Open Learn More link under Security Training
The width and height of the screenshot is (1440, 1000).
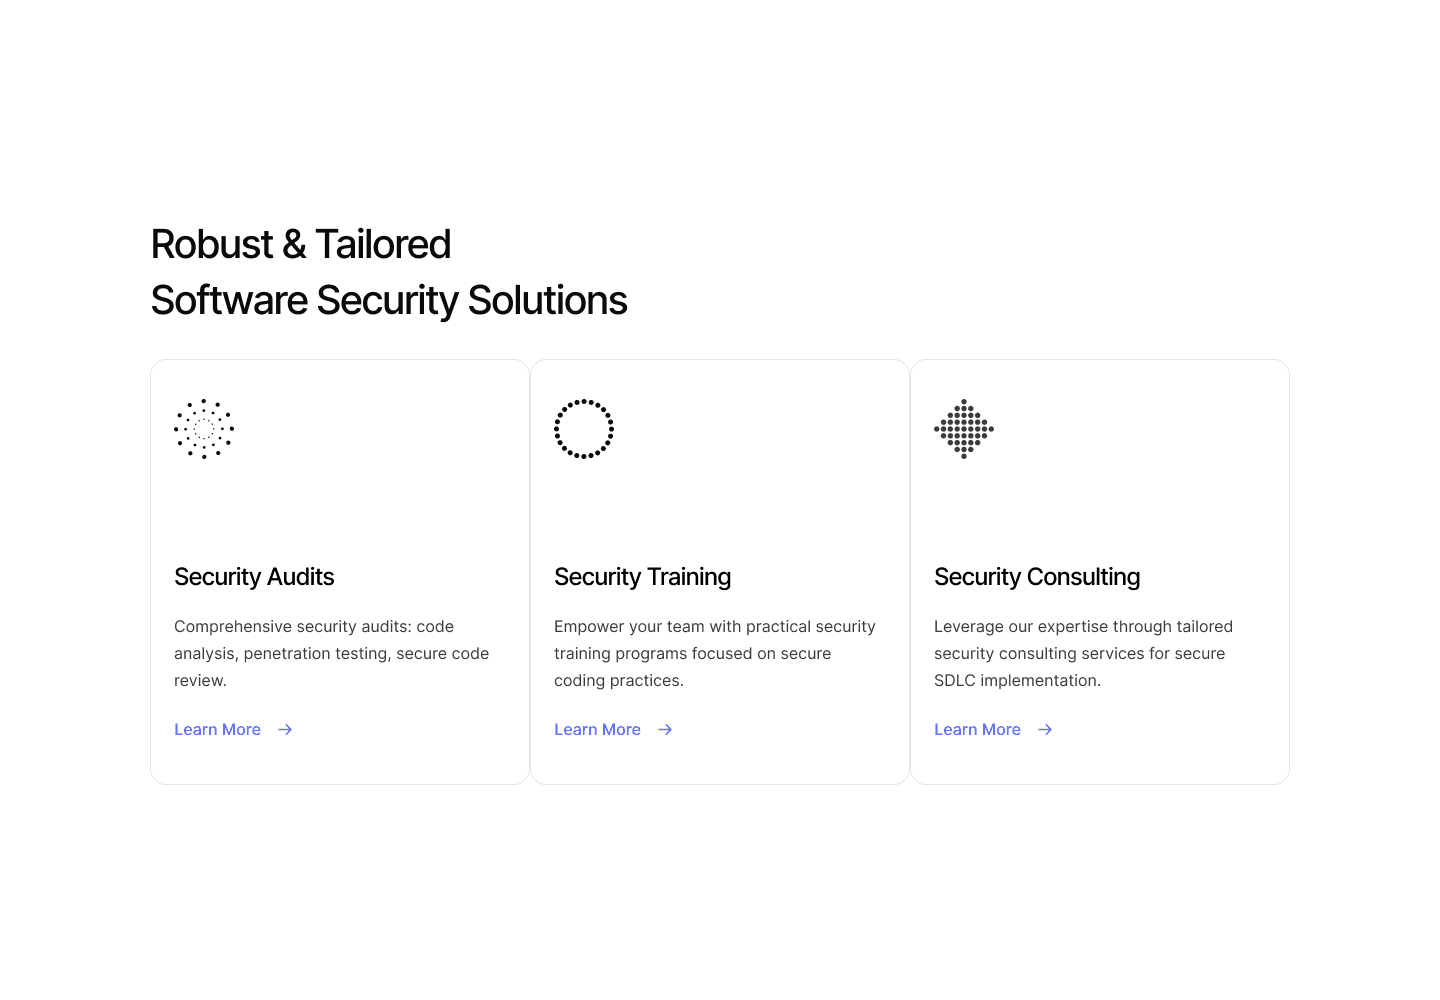[597, 730]
